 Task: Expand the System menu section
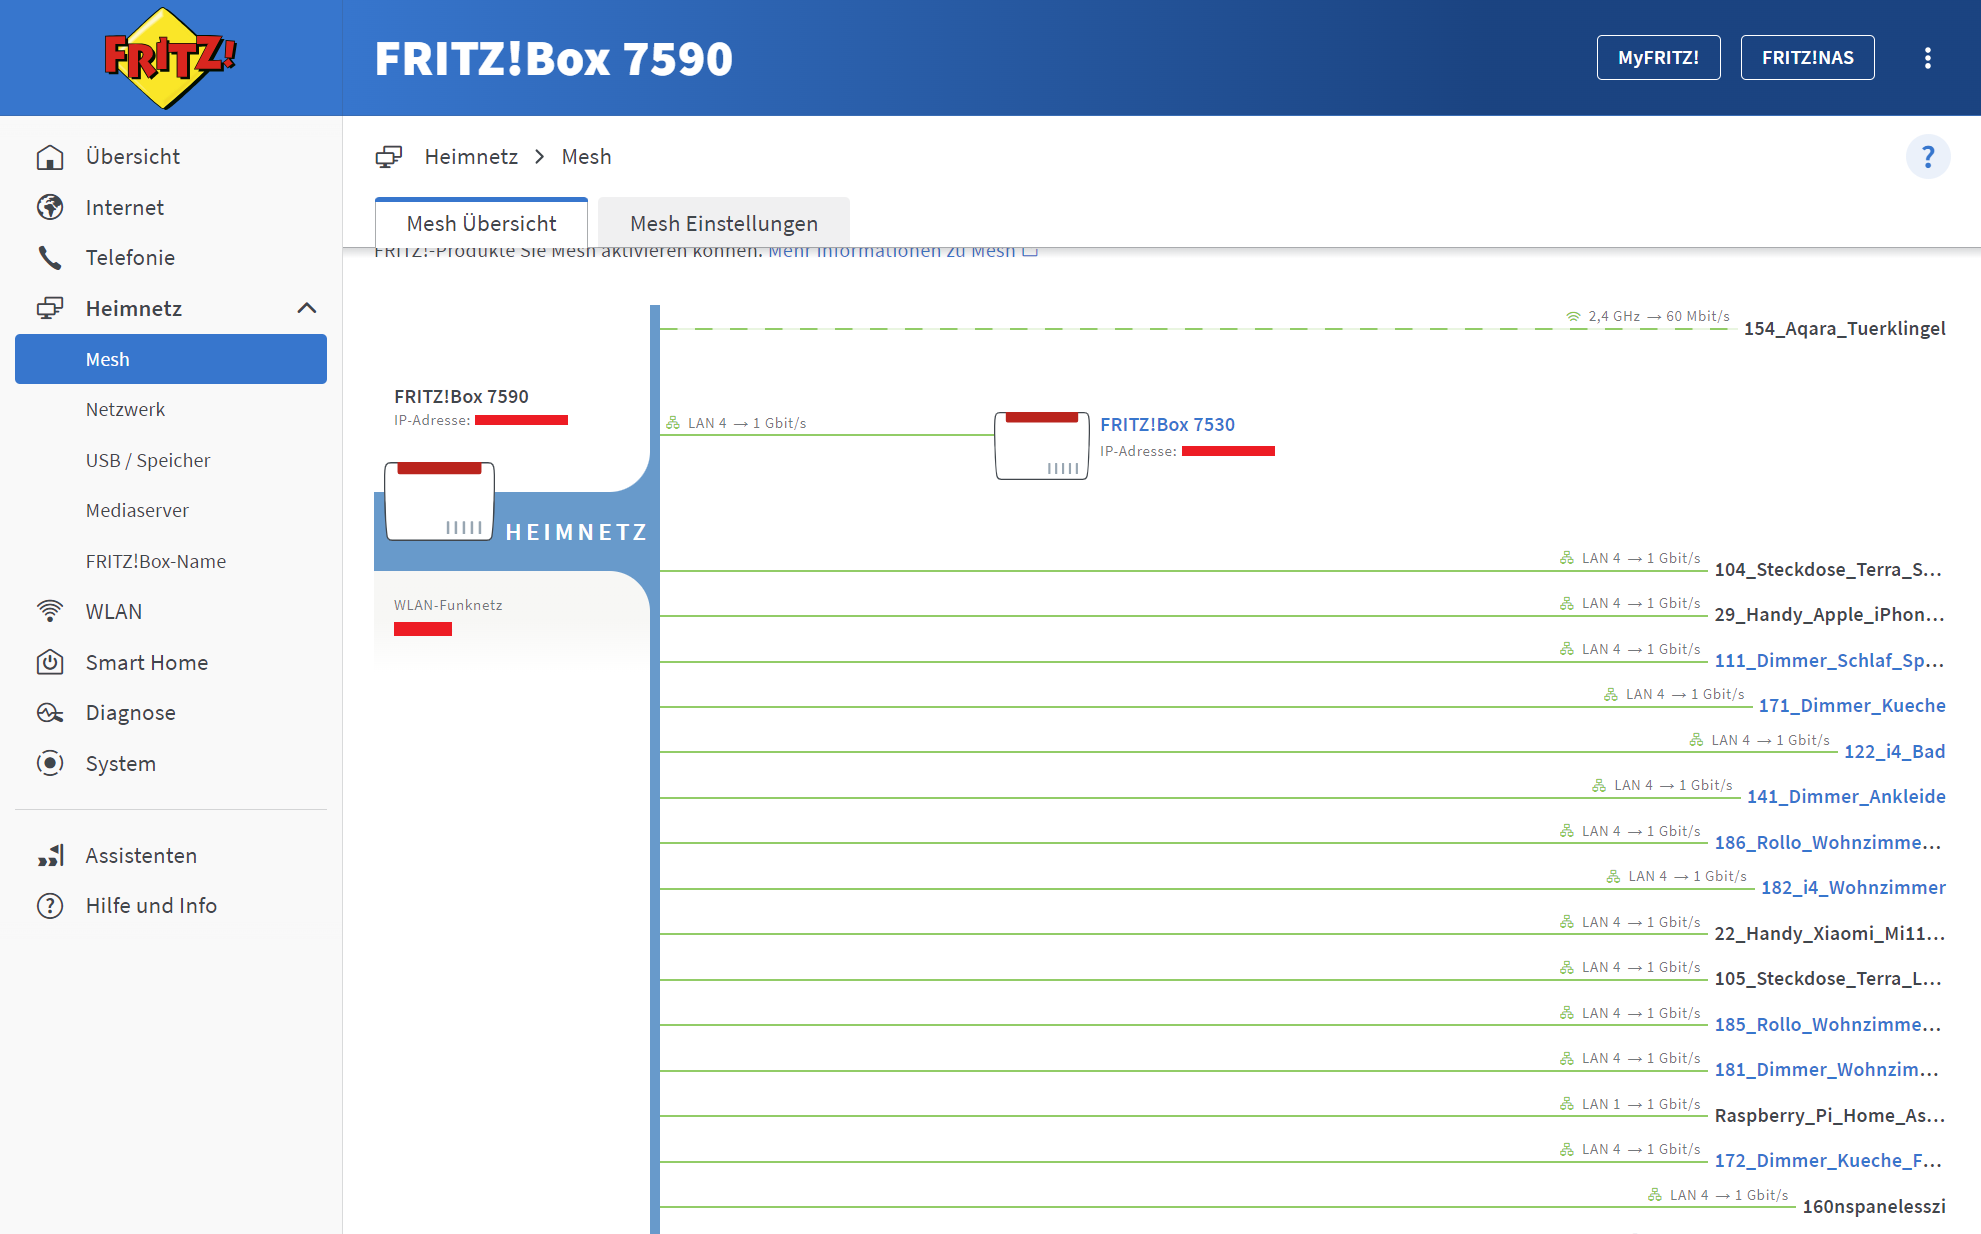[x=120, y=764]
